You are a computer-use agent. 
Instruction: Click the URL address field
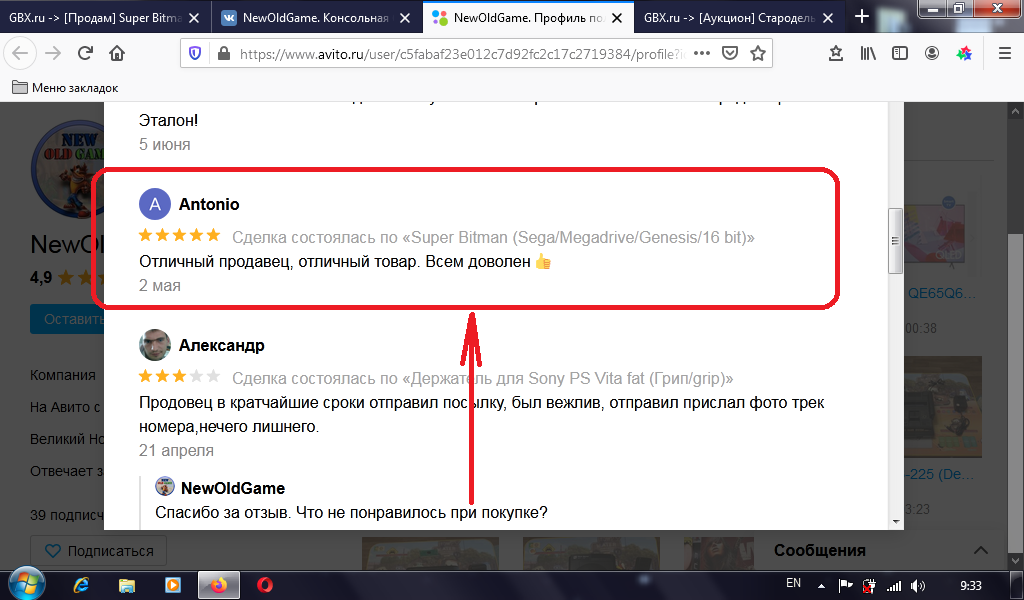(x=460, y=54)
